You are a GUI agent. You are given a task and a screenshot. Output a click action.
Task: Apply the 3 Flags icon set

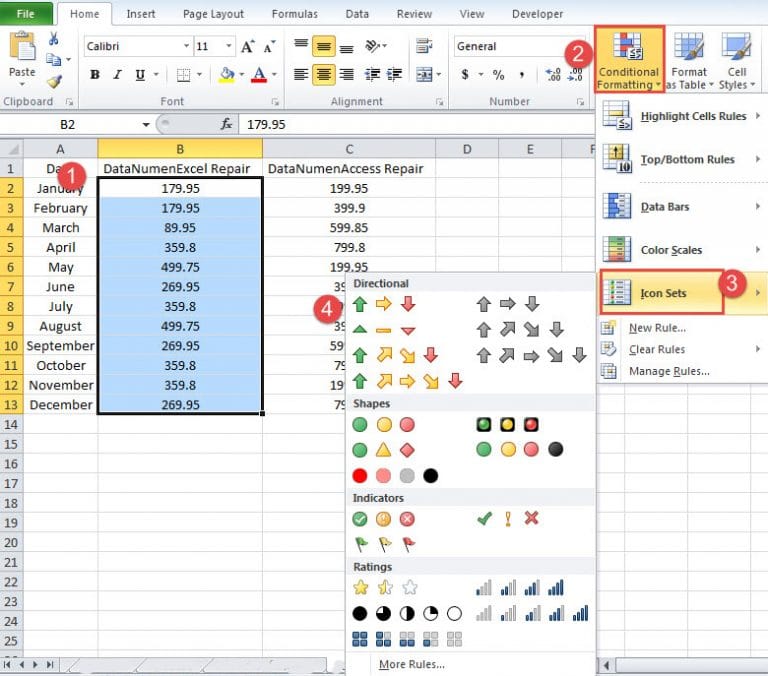[383, 544]
